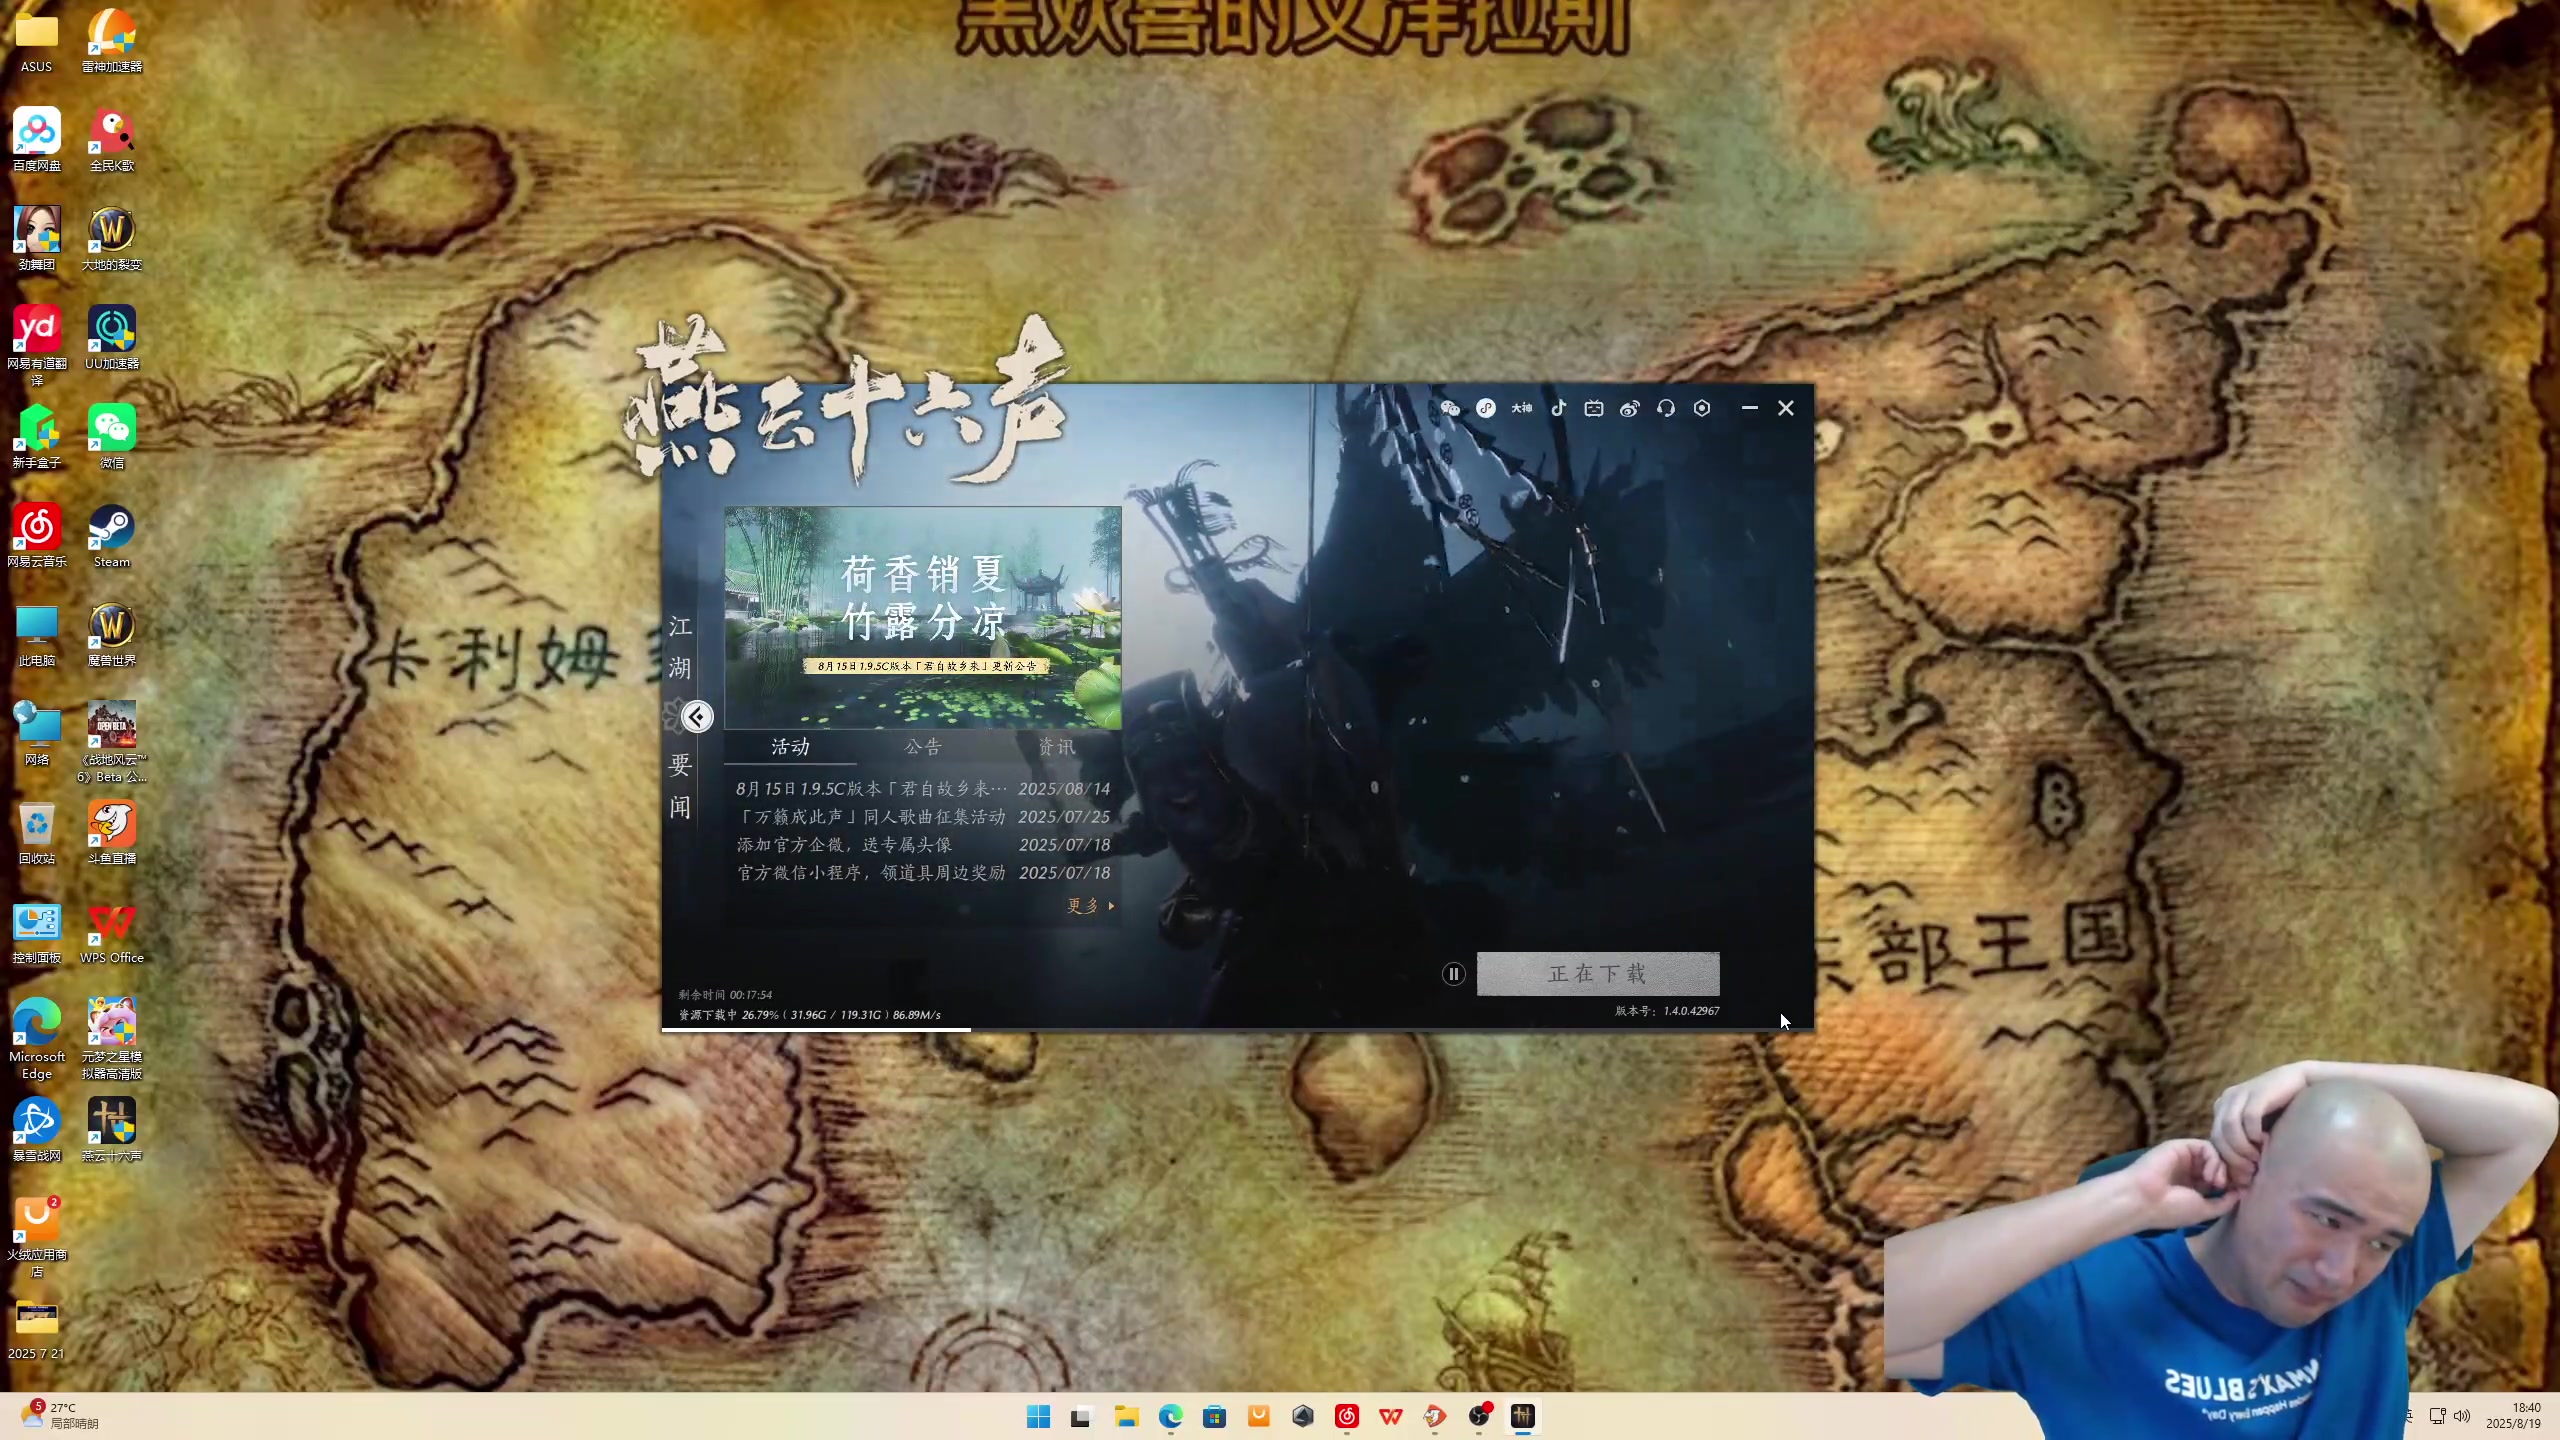Open File Explorer from taskbar
2560x1440 pixels.
pos(1127,1416)
